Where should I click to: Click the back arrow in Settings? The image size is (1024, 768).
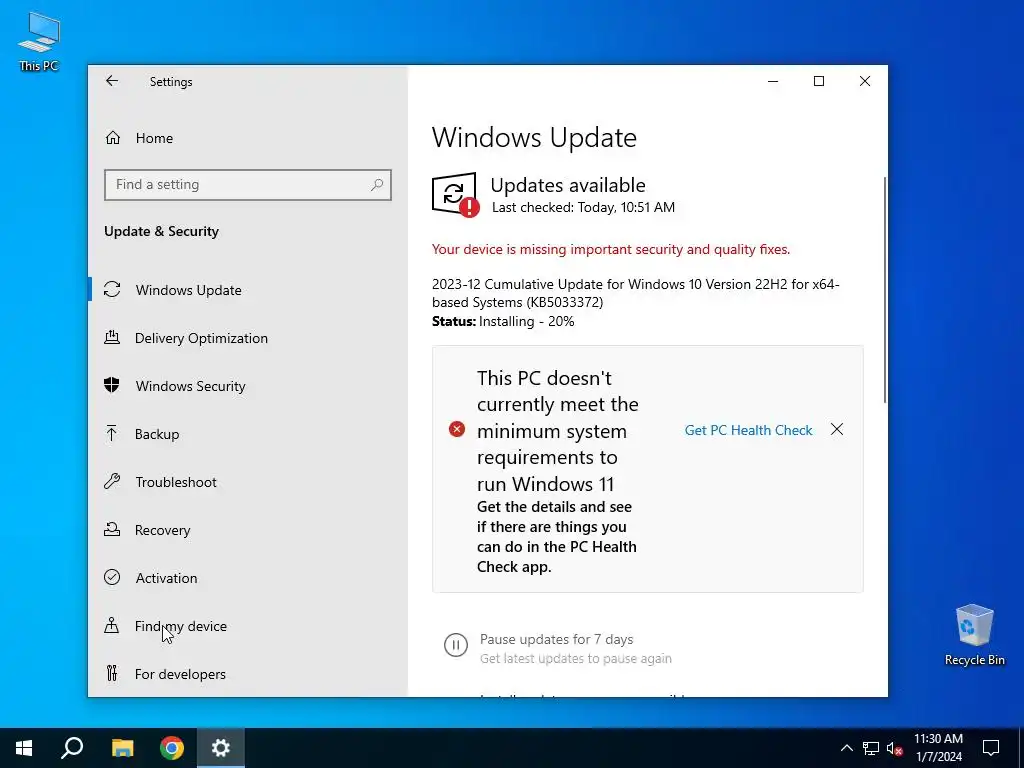click(112, 81)
